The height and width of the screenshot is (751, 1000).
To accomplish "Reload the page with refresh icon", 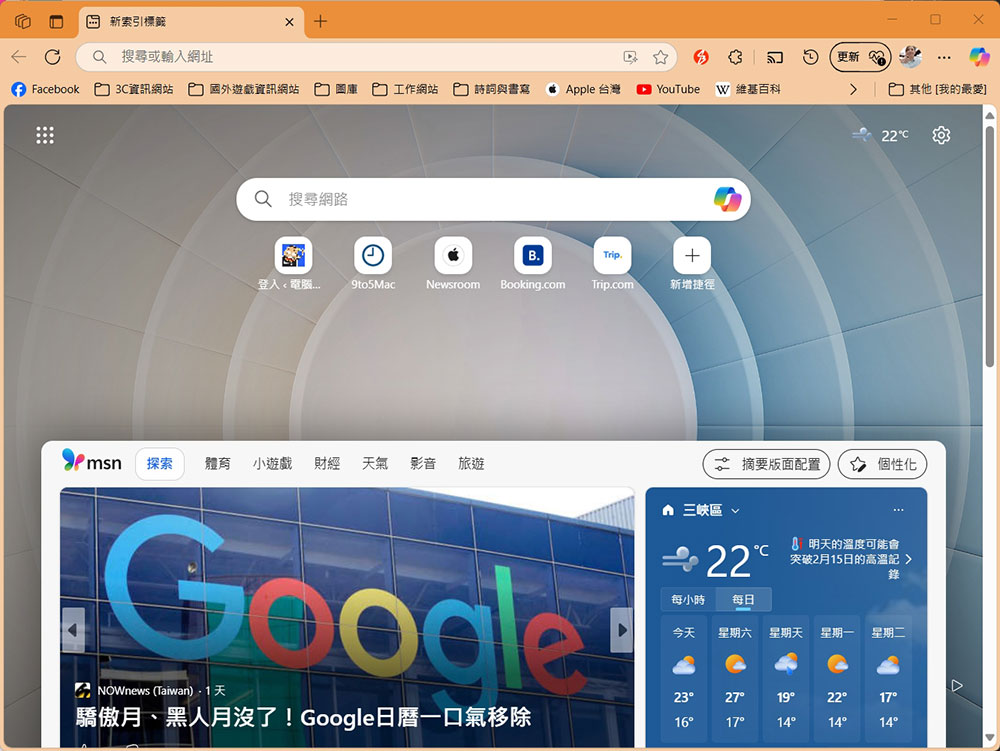I will (x=52, y=57).
